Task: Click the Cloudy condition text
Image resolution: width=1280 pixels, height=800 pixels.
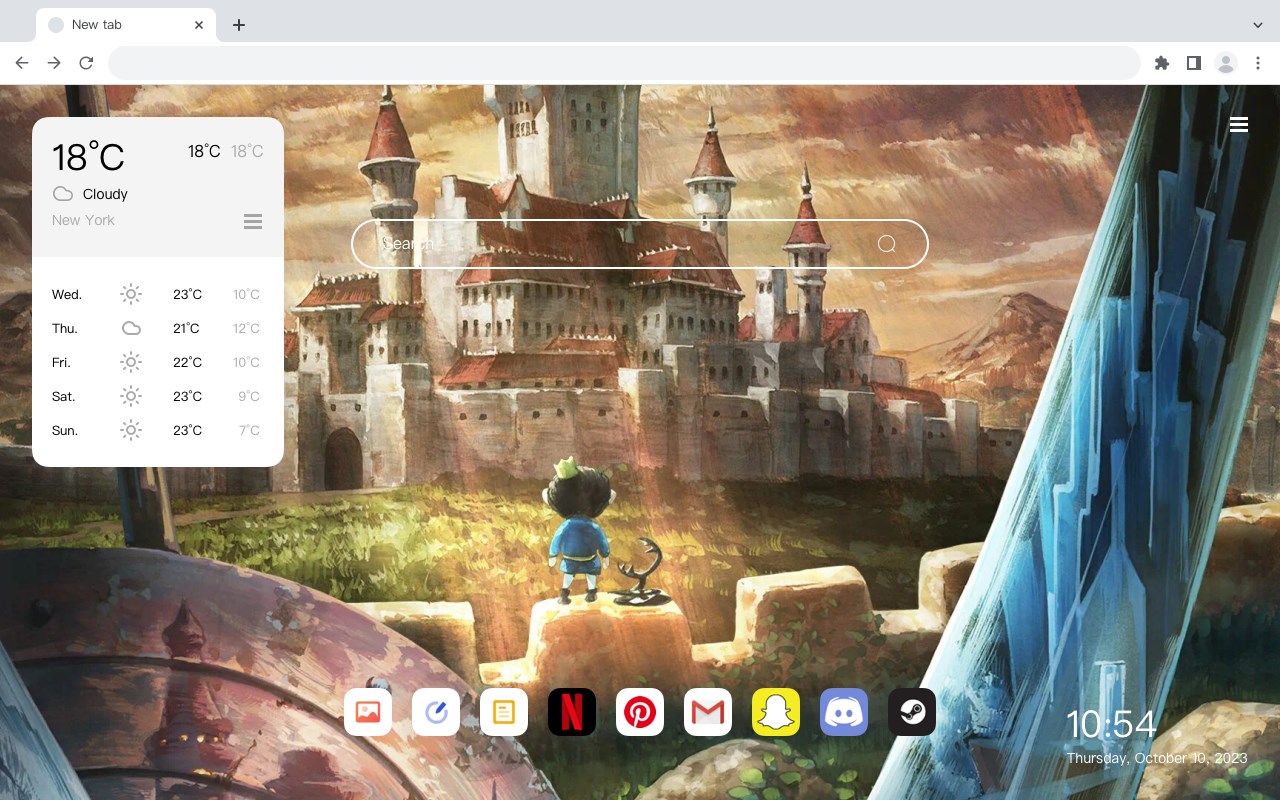Action: click(x=105, y=194)
